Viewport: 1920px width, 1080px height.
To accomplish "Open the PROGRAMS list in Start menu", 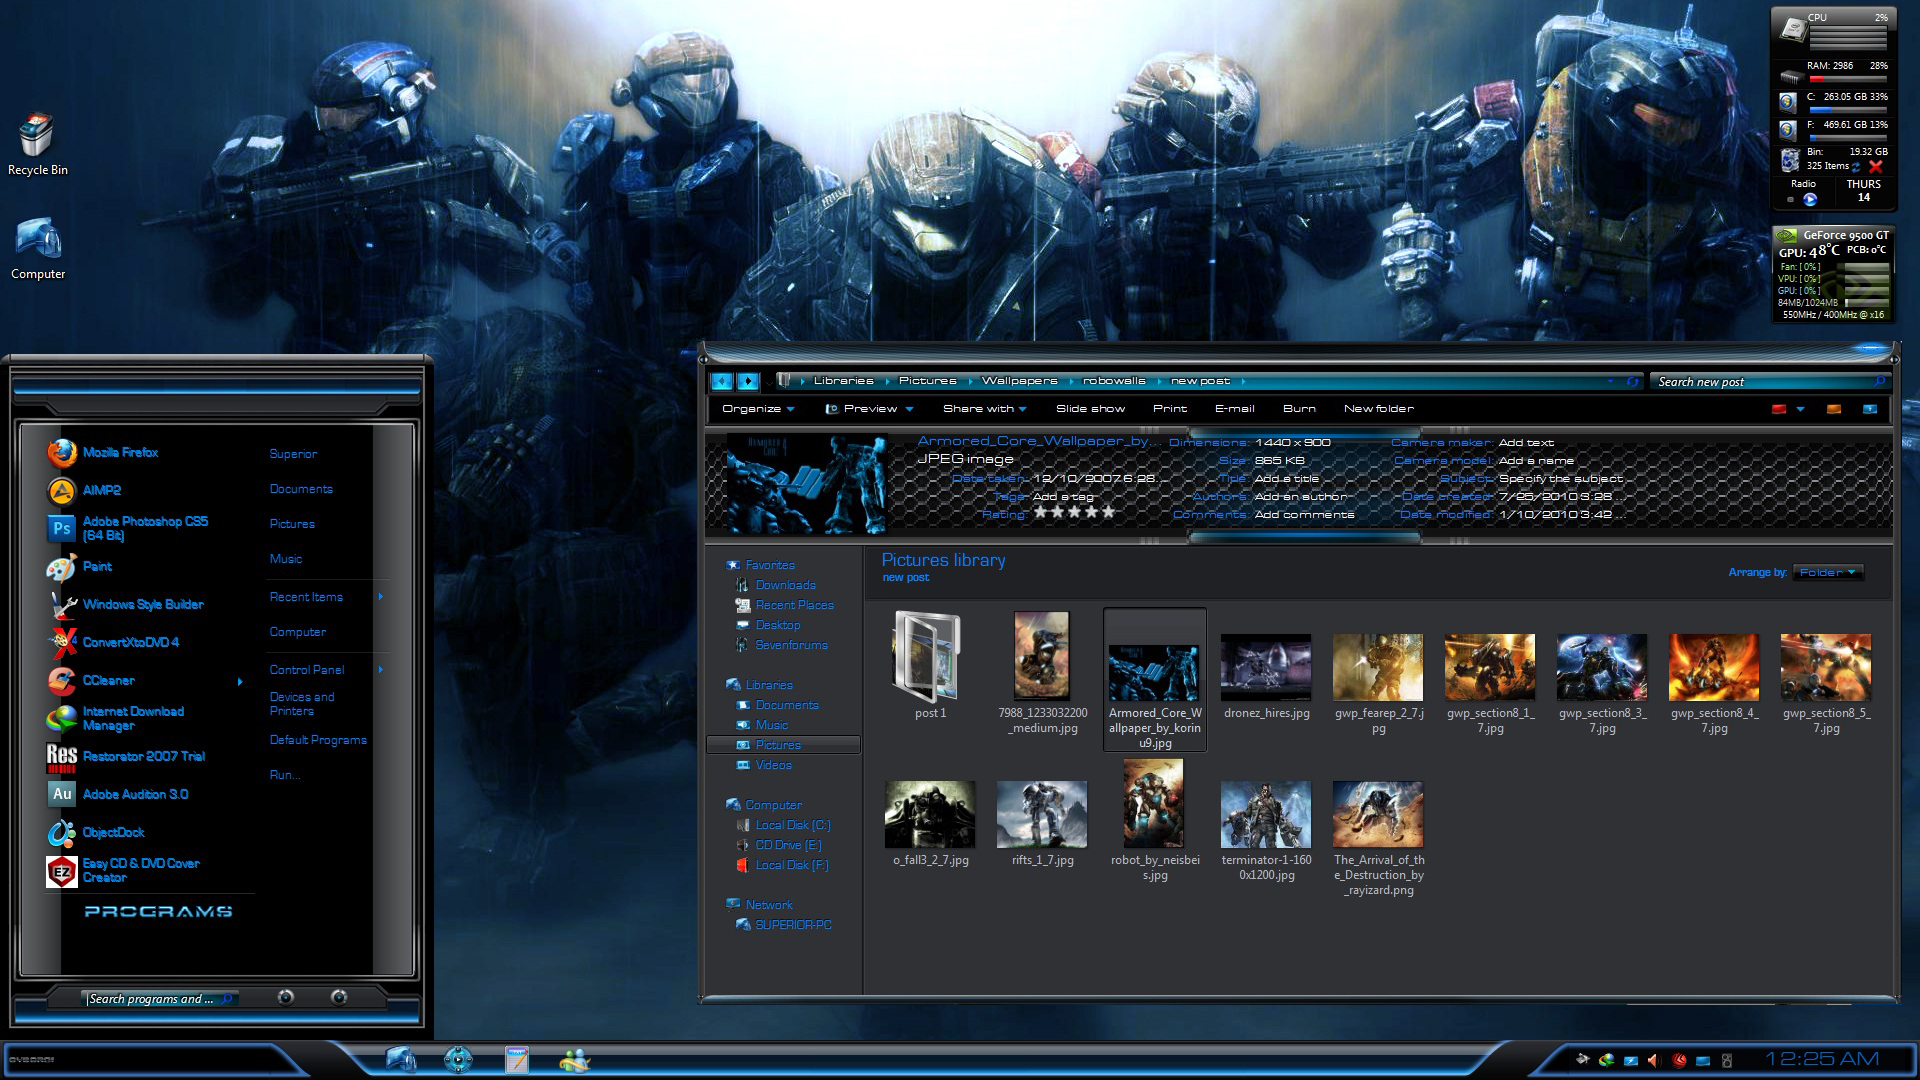I will [158, 912].
